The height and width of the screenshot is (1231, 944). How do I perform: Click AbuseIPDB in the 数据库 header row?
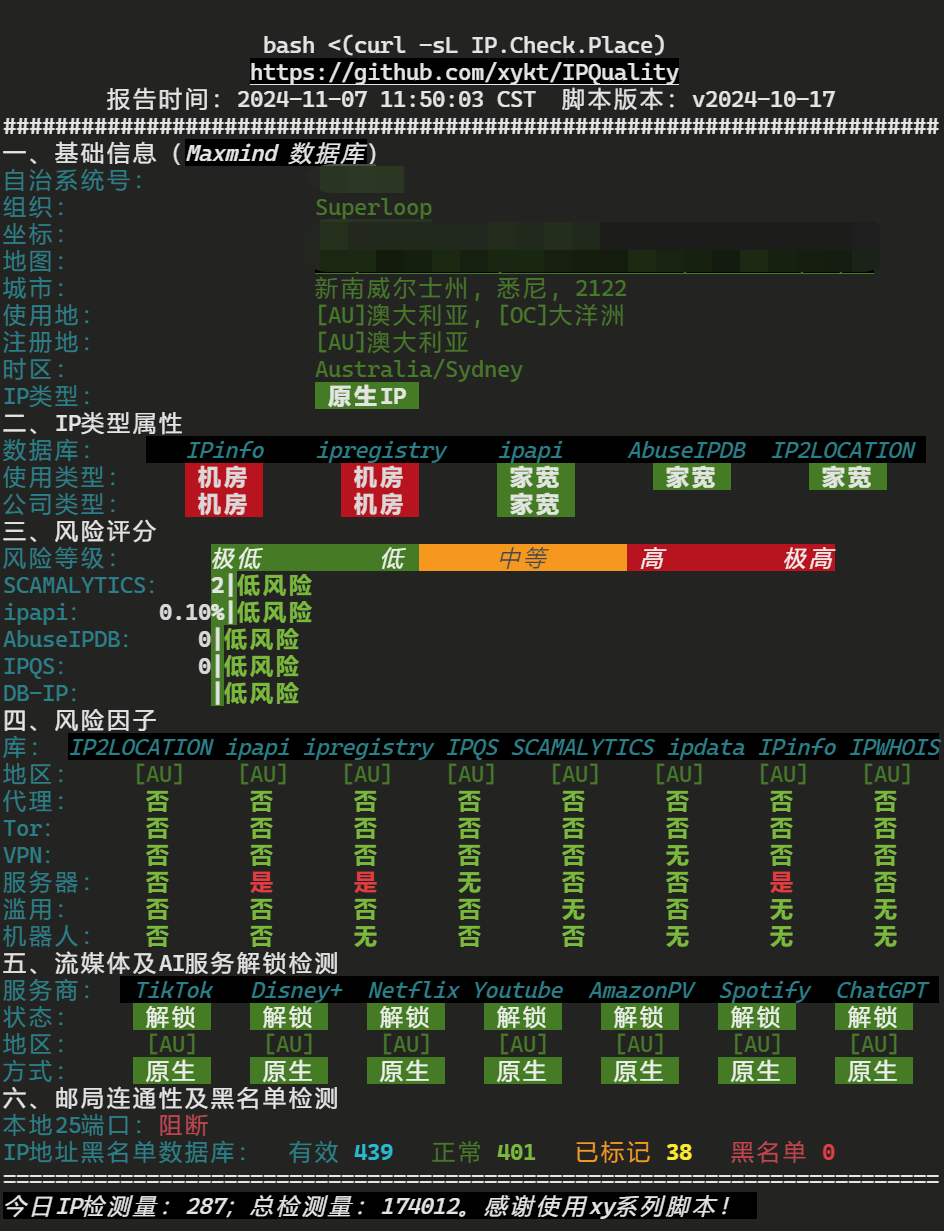point(687,450)
